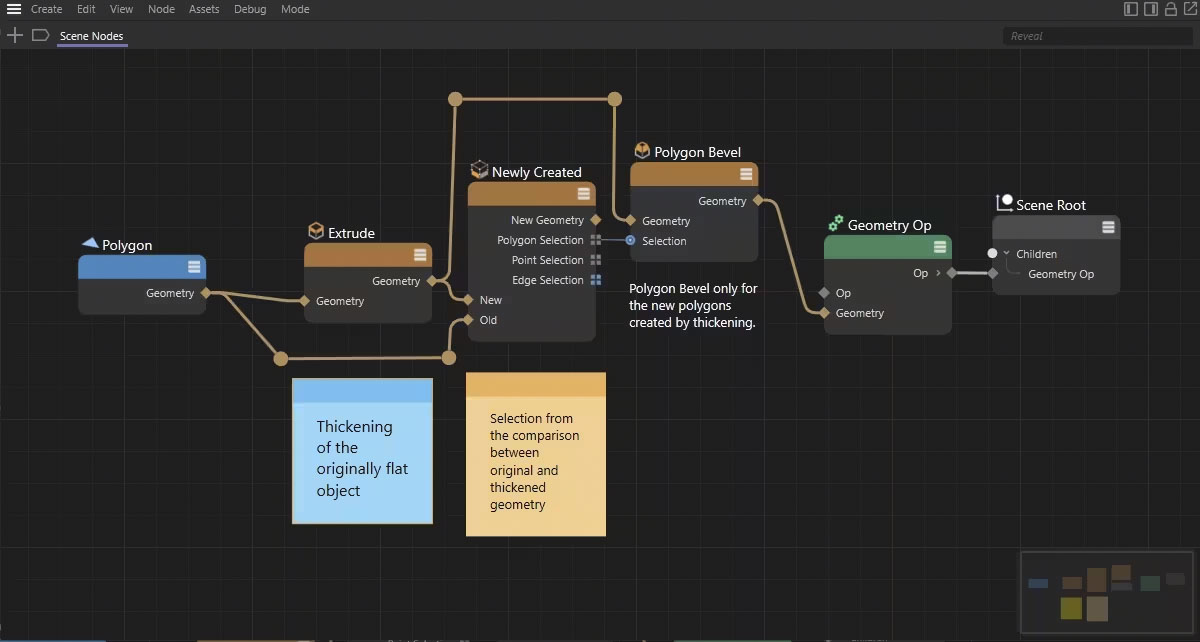Toggle the editor lock icon
This screenshot has height=642, width=1200.
1170,9
